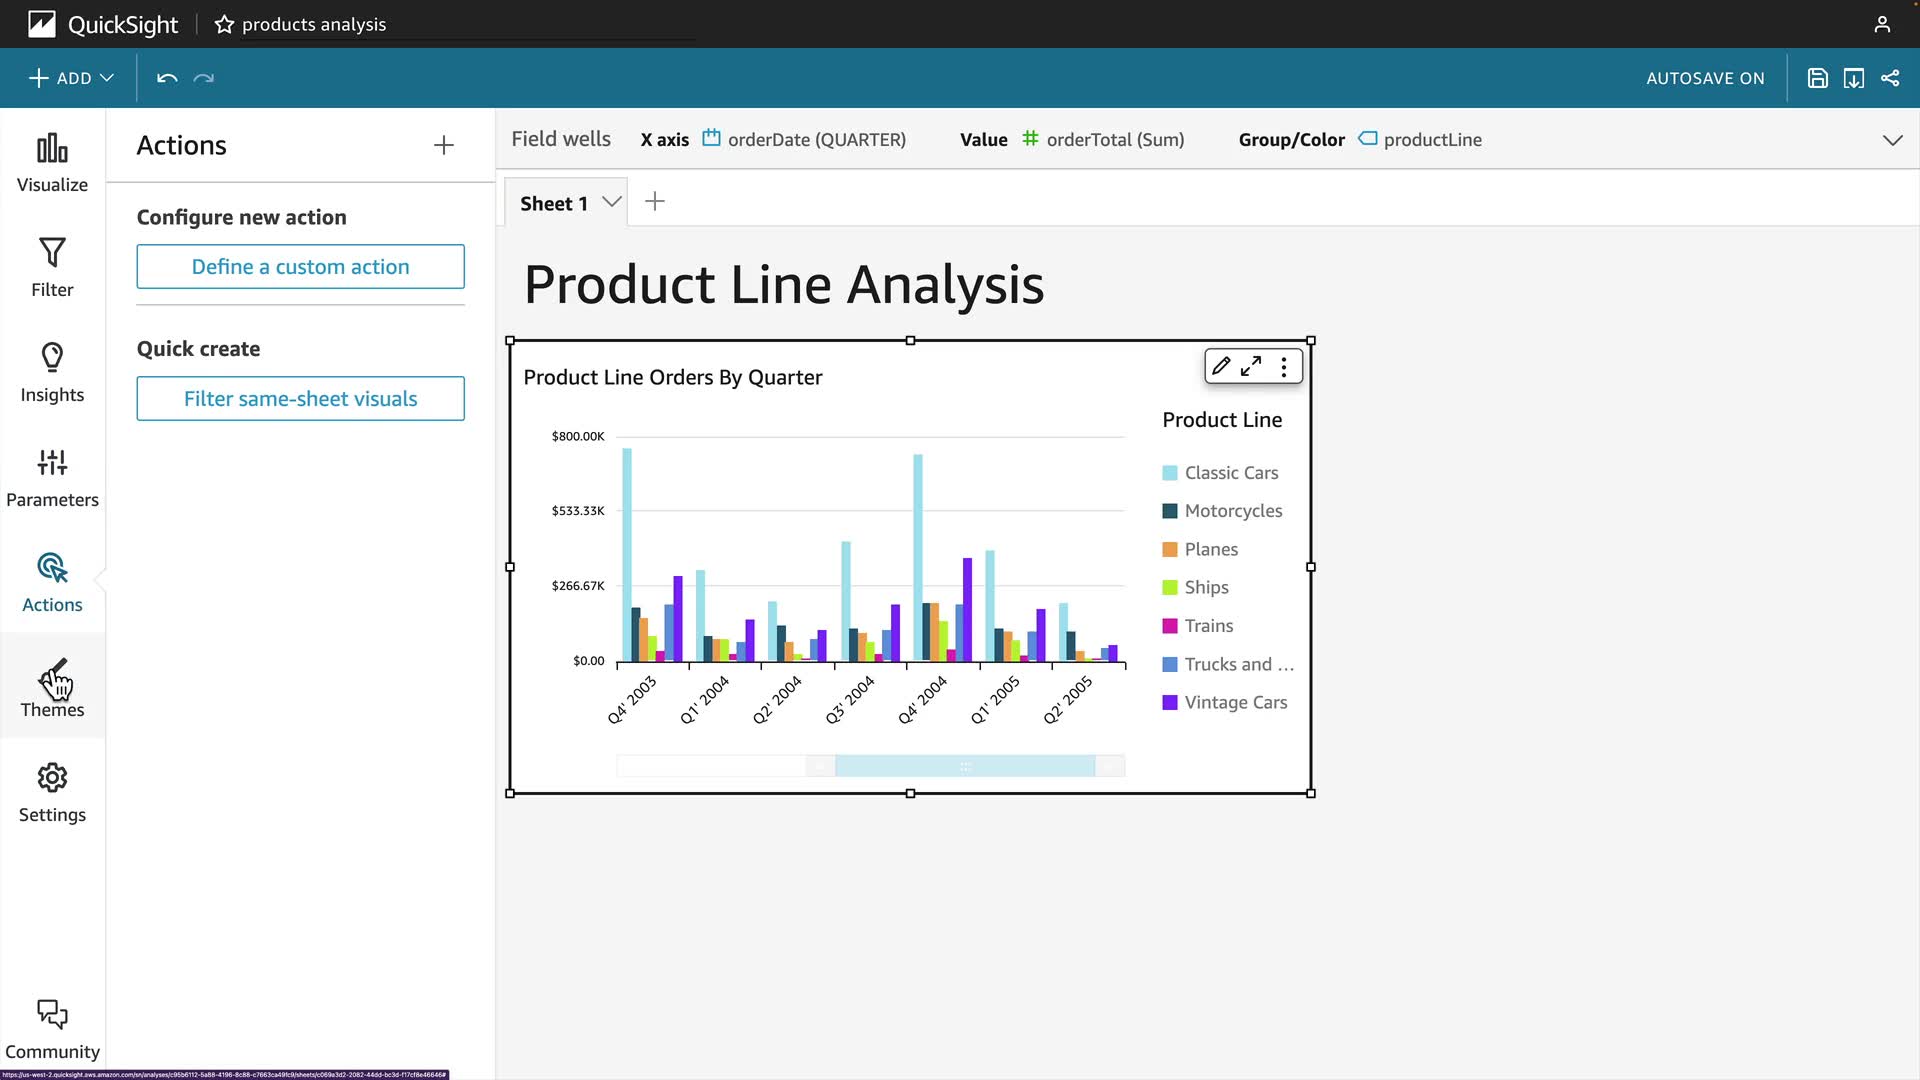The width and height of the screenshot is (1920, 1080).
Task: Toggle the AUTOSAVE ON setting
Action: click(x=1705, y=78)
